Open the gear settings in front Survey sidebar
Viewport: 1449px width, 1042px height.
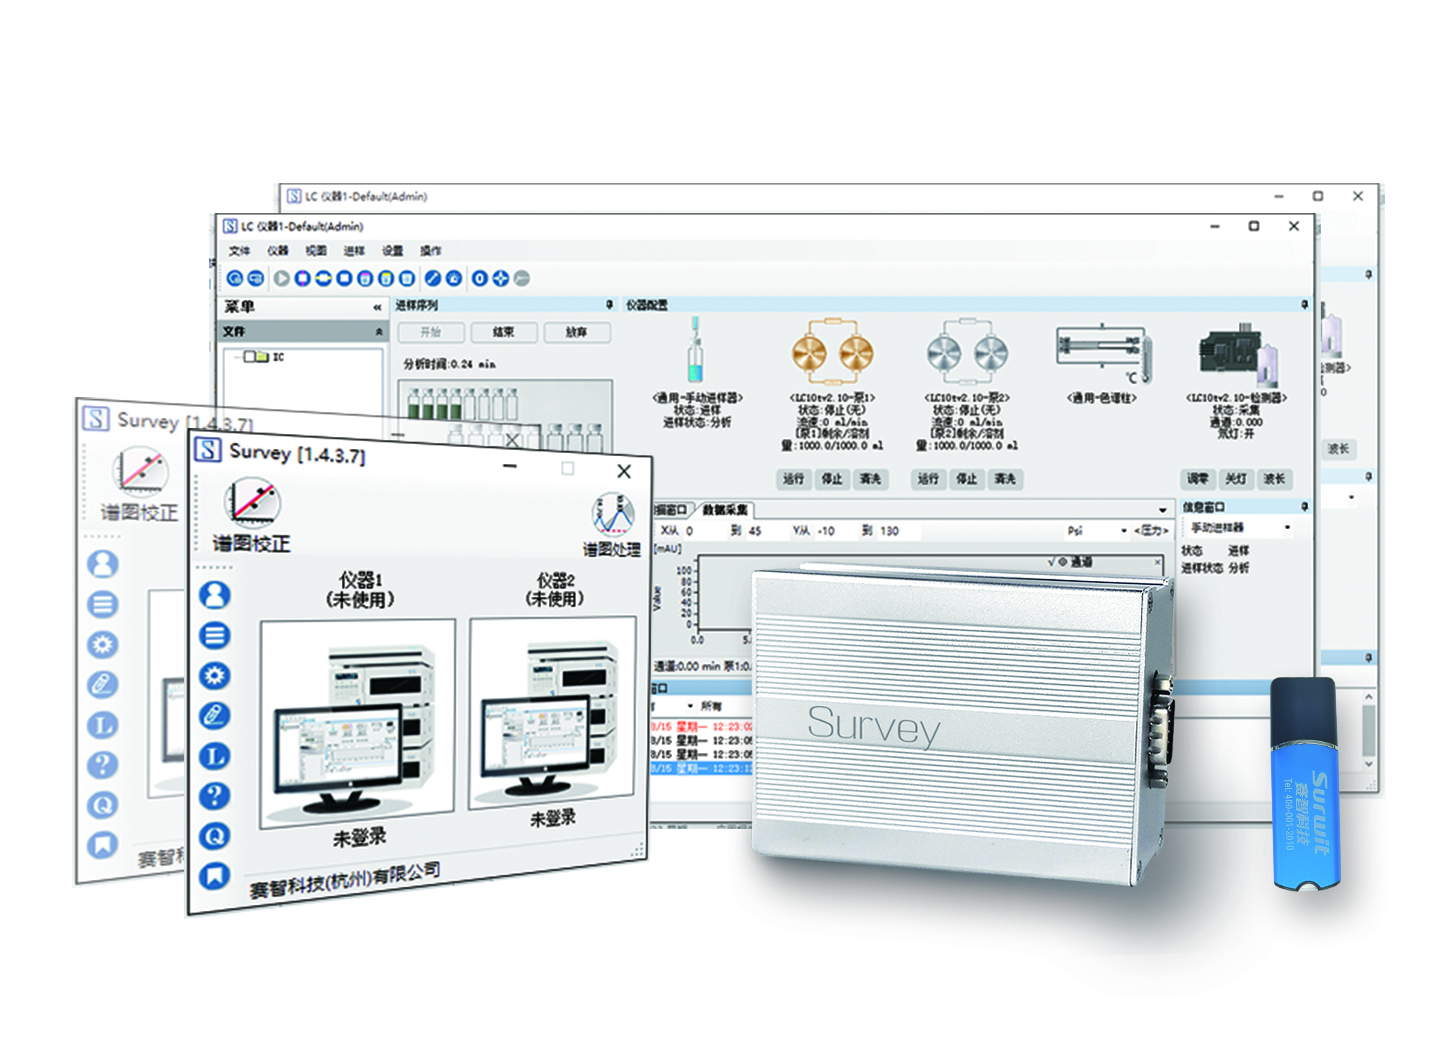point(215,675)
